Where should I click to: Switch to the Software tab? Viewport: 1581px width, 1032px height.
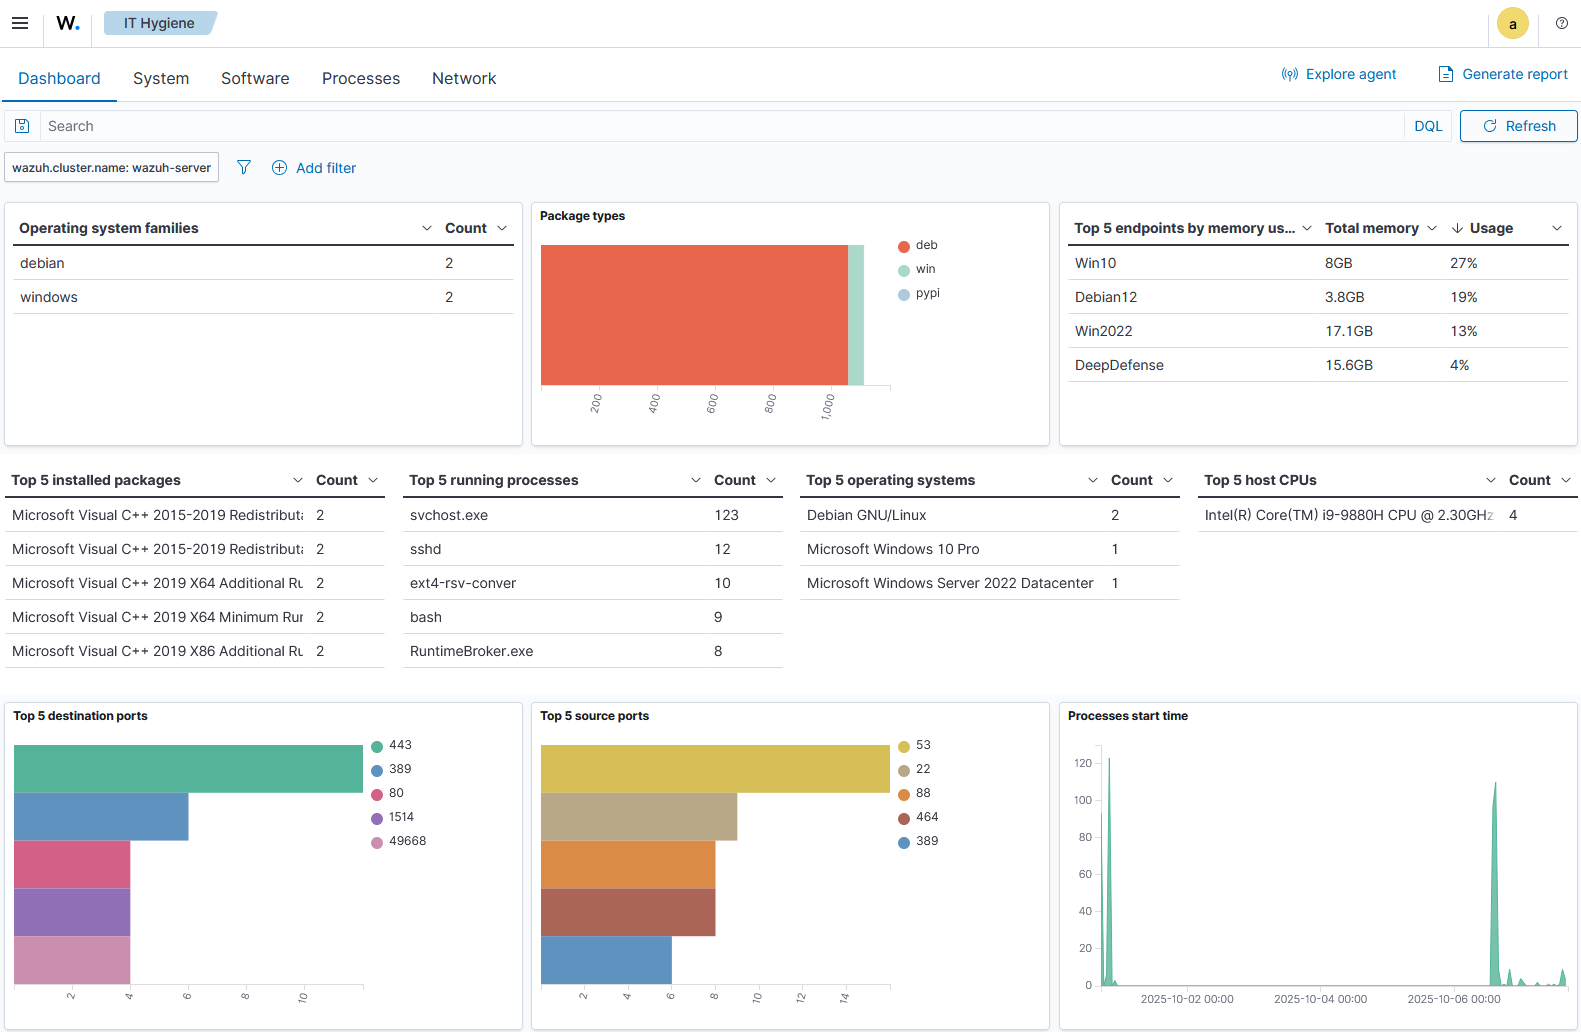click(255, 78)
